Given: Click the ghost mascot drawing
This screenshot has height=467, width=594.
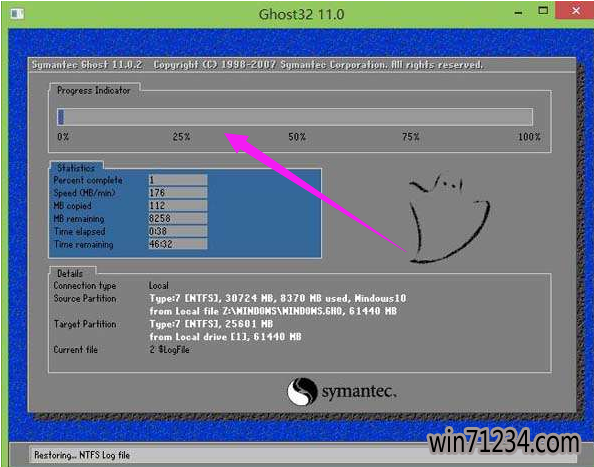Looking at the screenshot, I should click(449, 218).
